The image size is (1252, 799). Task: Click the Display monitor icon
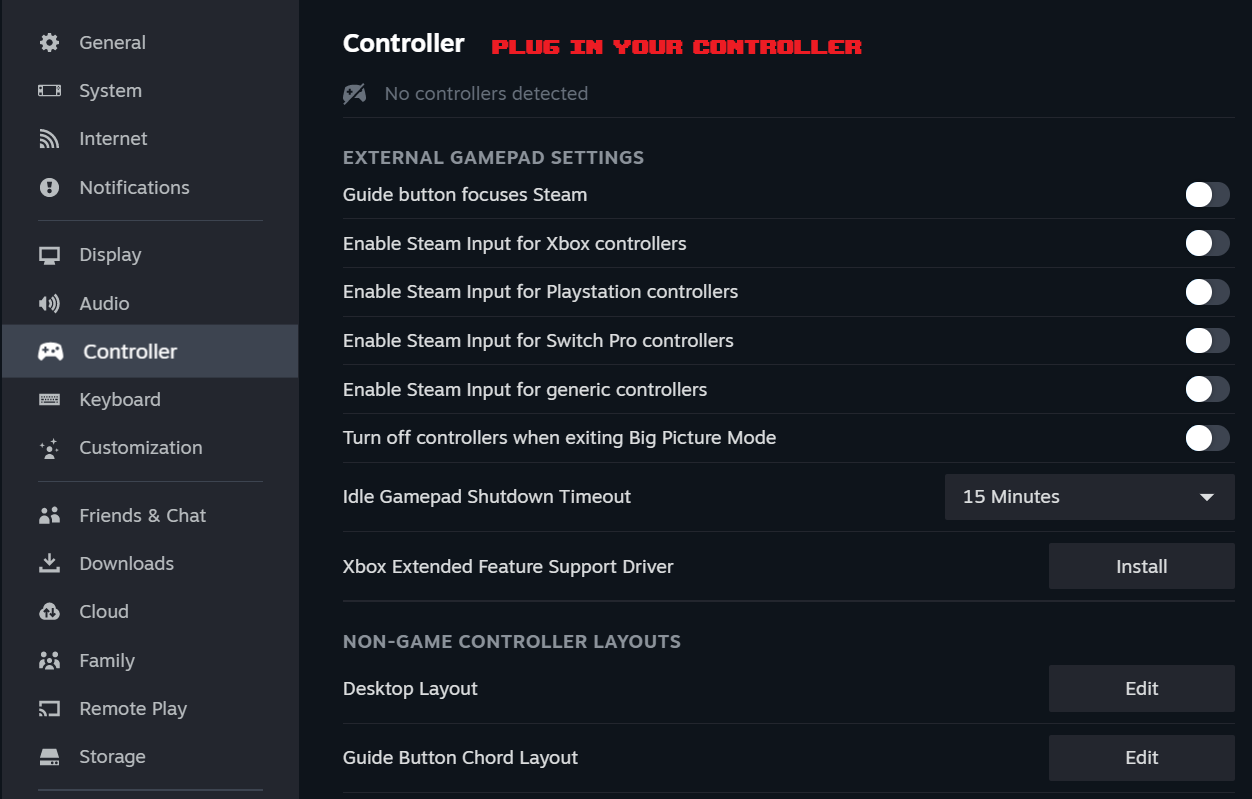tap(49, 255)
